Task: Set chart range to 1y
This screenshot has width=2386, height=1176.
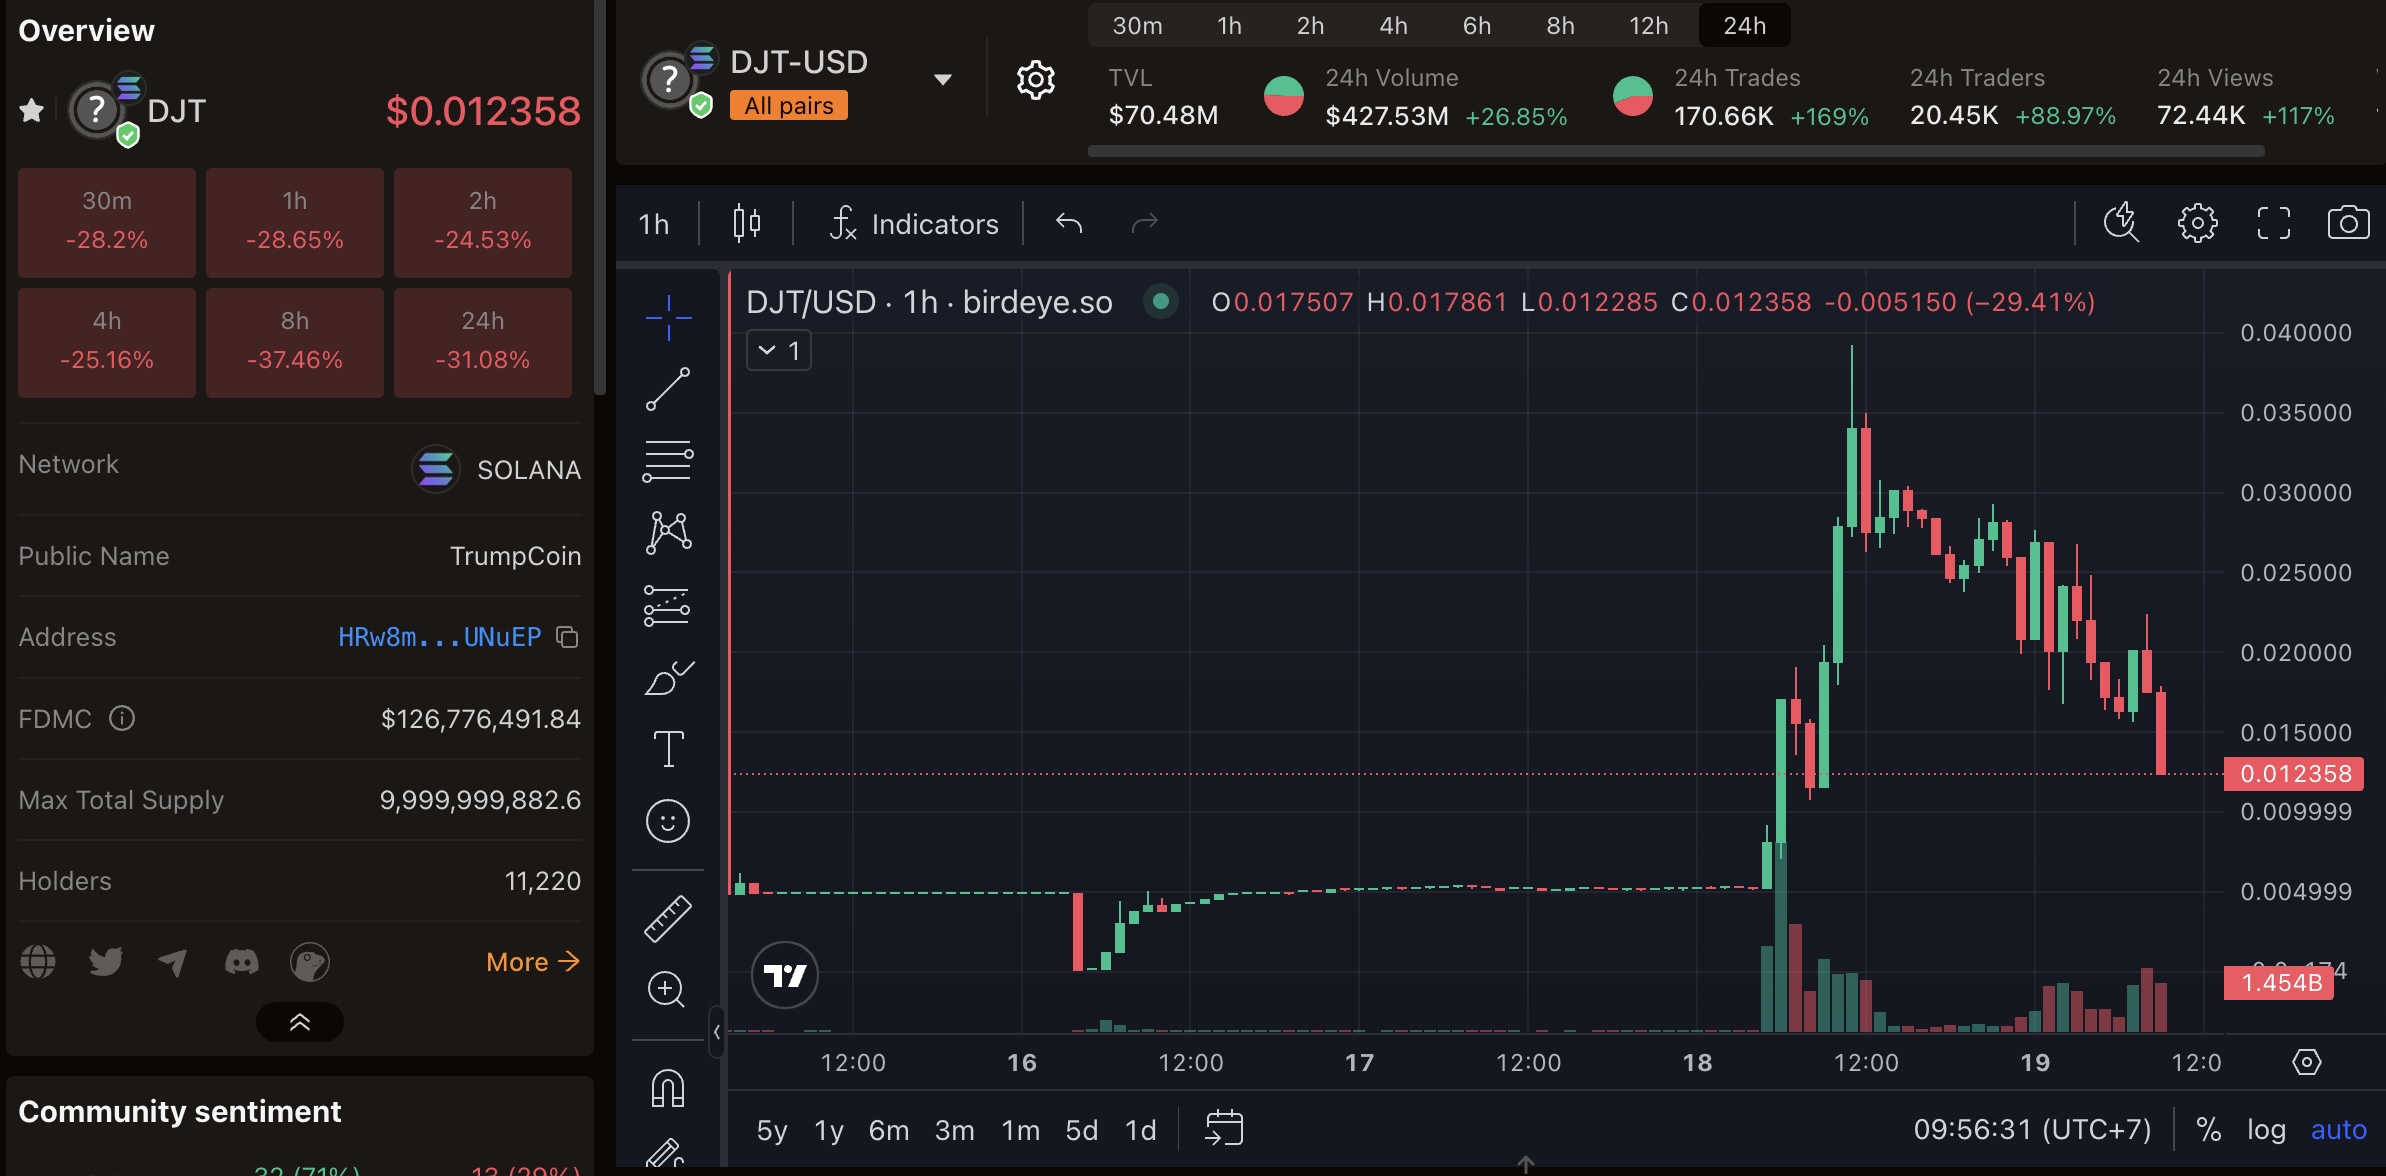Action: click(x=828, y=1130)
